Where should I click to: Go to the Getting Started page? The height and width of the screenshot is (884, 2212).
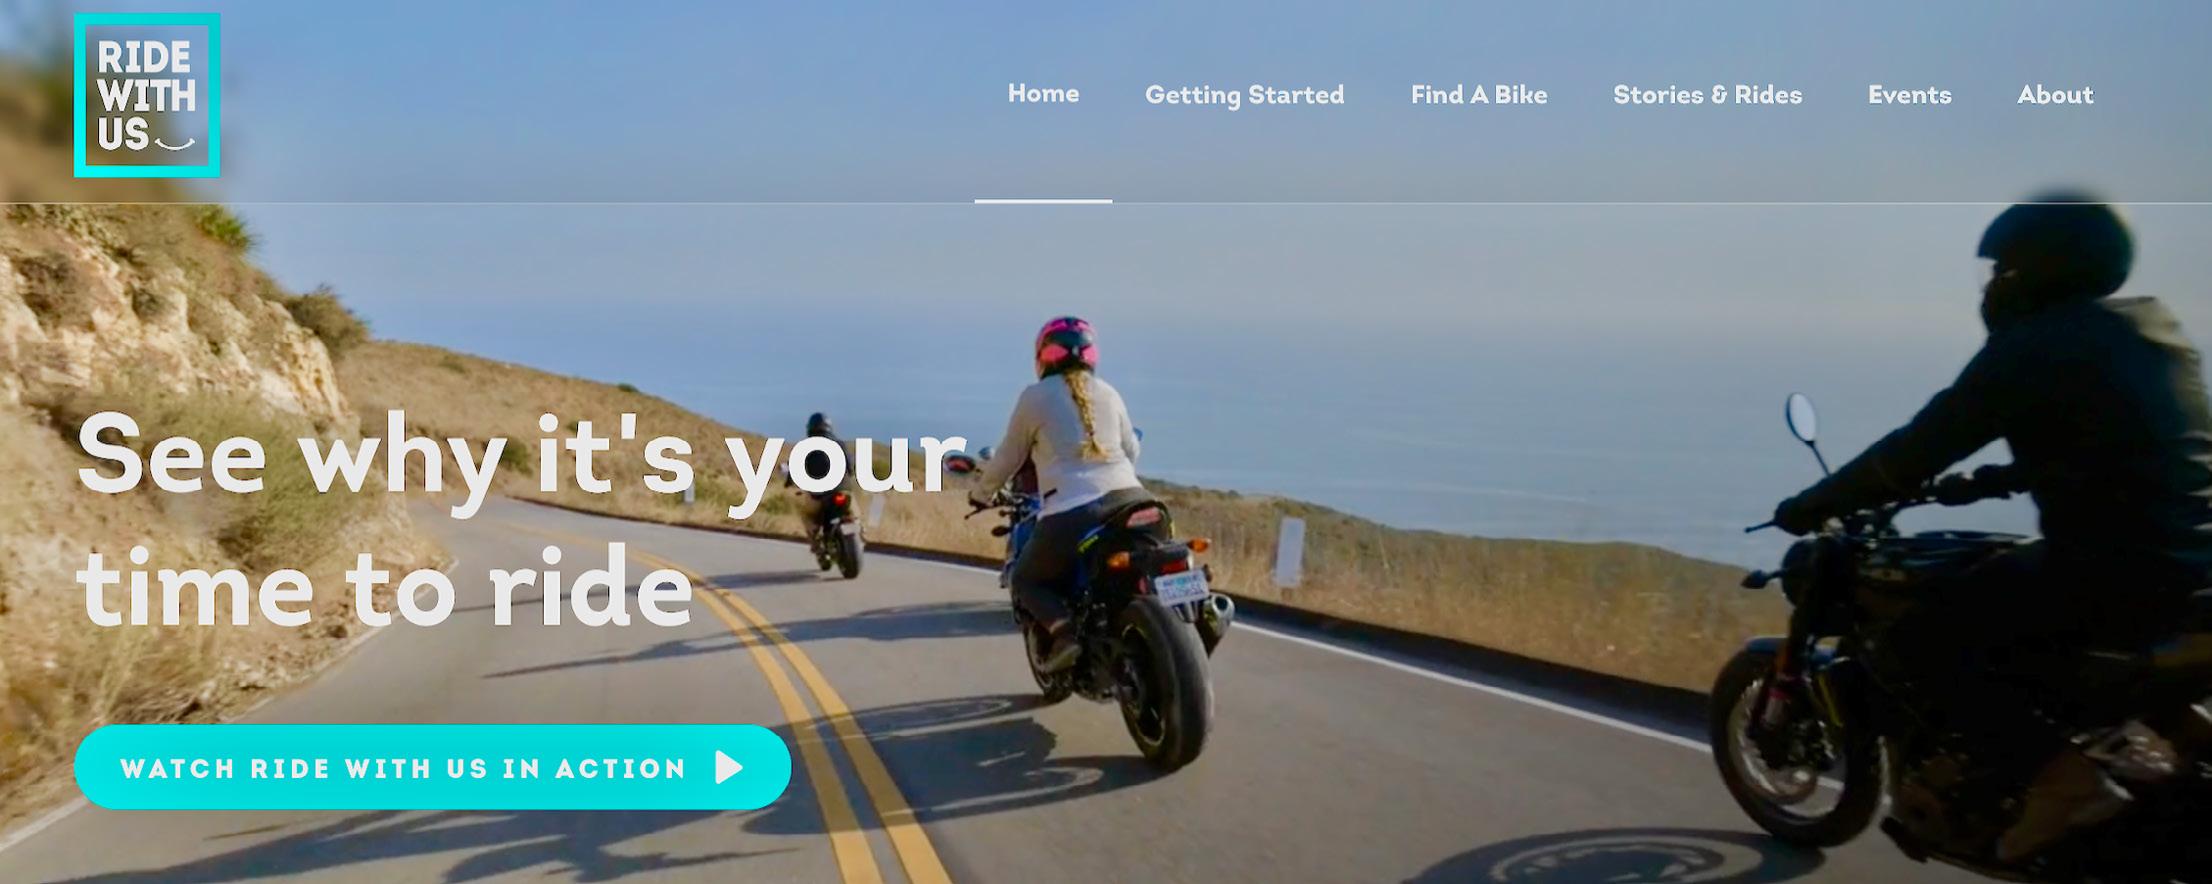[1244, 95]
